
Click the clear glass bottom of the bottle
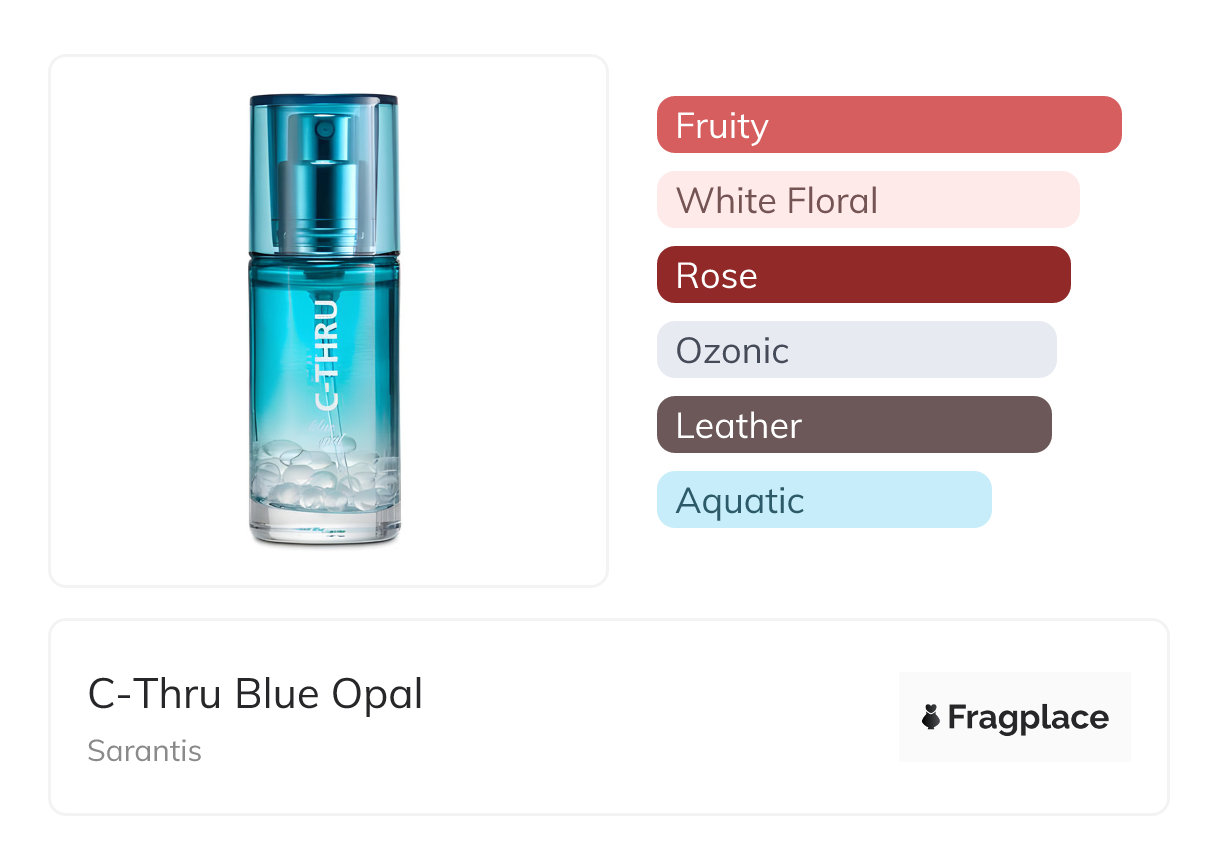[324, 527]
